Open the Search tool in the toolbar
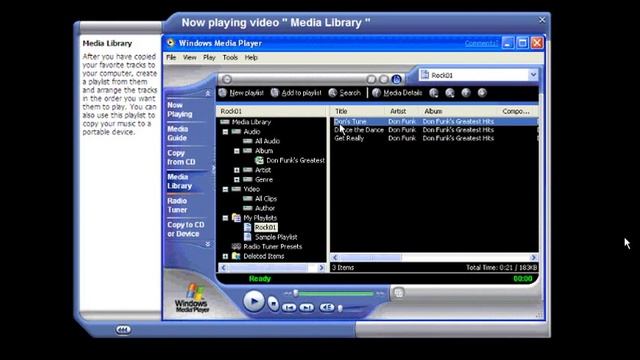The height and width of the screenshot is (360, 640). click(345, 93)
